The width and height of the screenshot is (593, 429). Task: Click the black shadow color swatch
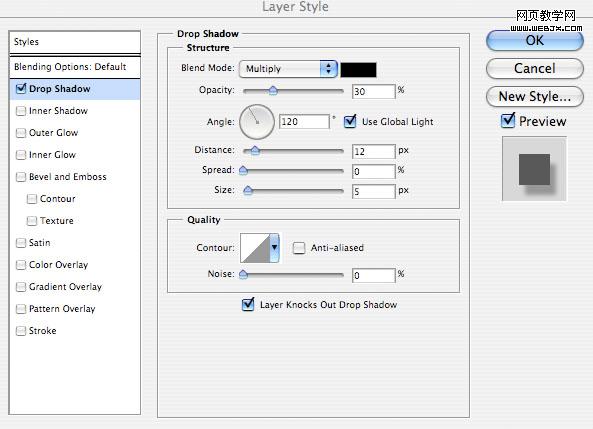(x=359, y=70)
